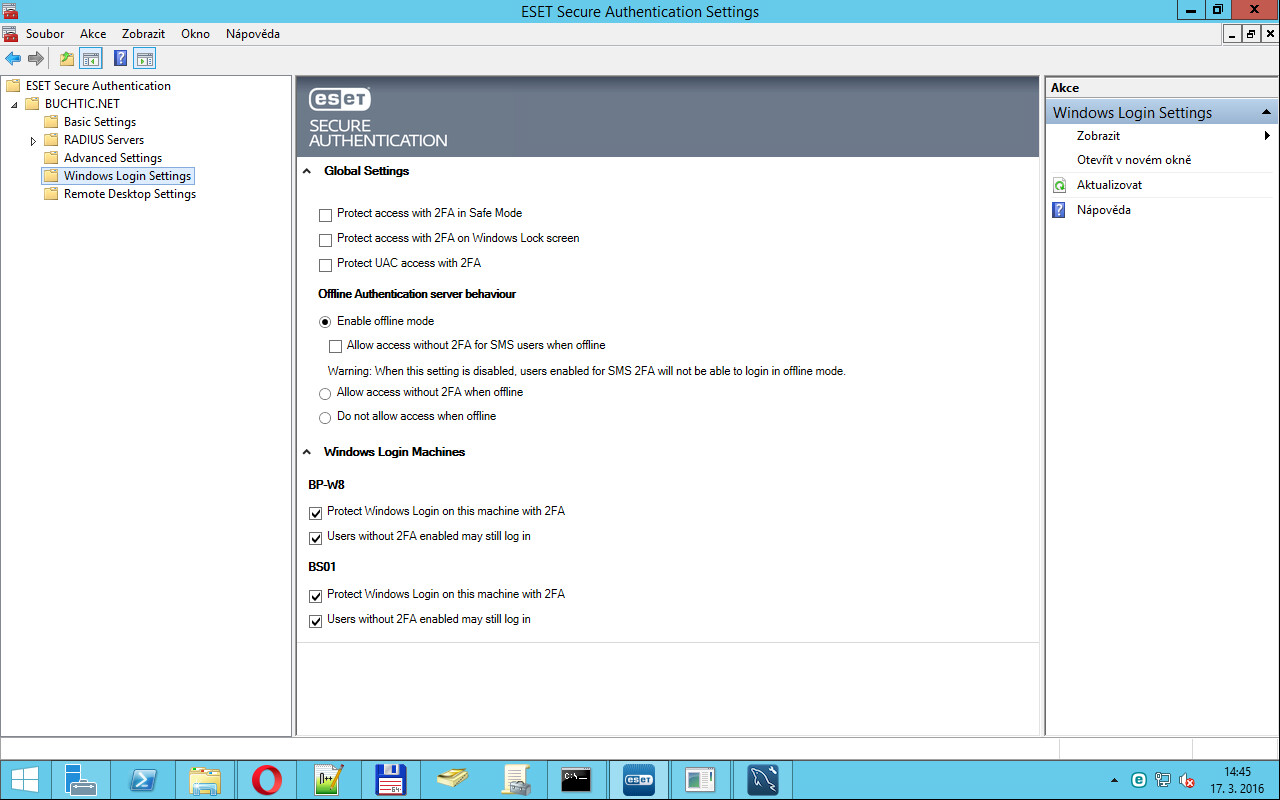Click the MMC toolbox icon beside Soubor

pos(11,33)
